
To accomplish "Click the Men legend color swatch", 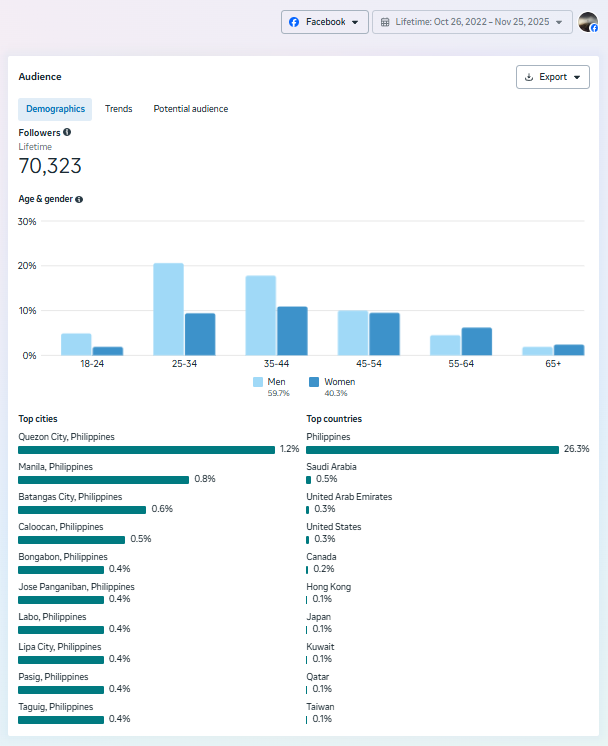I will point(258,382).
